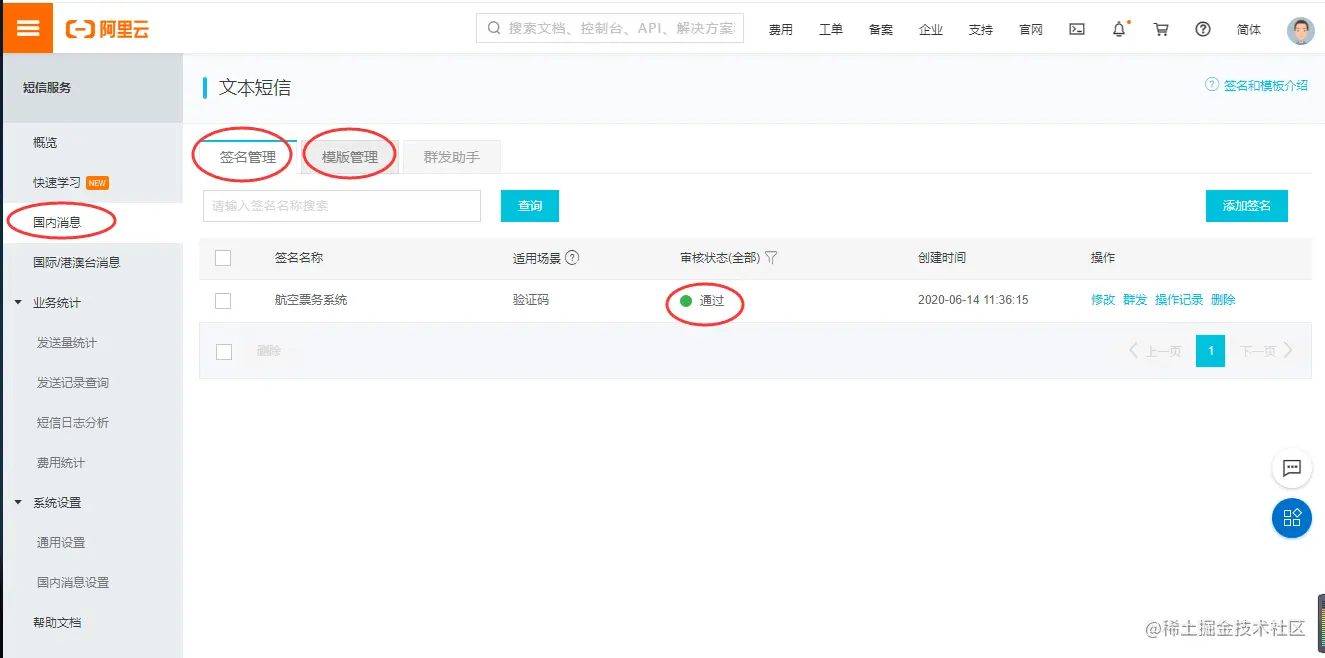Click question icon before 签名和模板介绍
Viewport: 1325px width, 658px height.
1212,85
